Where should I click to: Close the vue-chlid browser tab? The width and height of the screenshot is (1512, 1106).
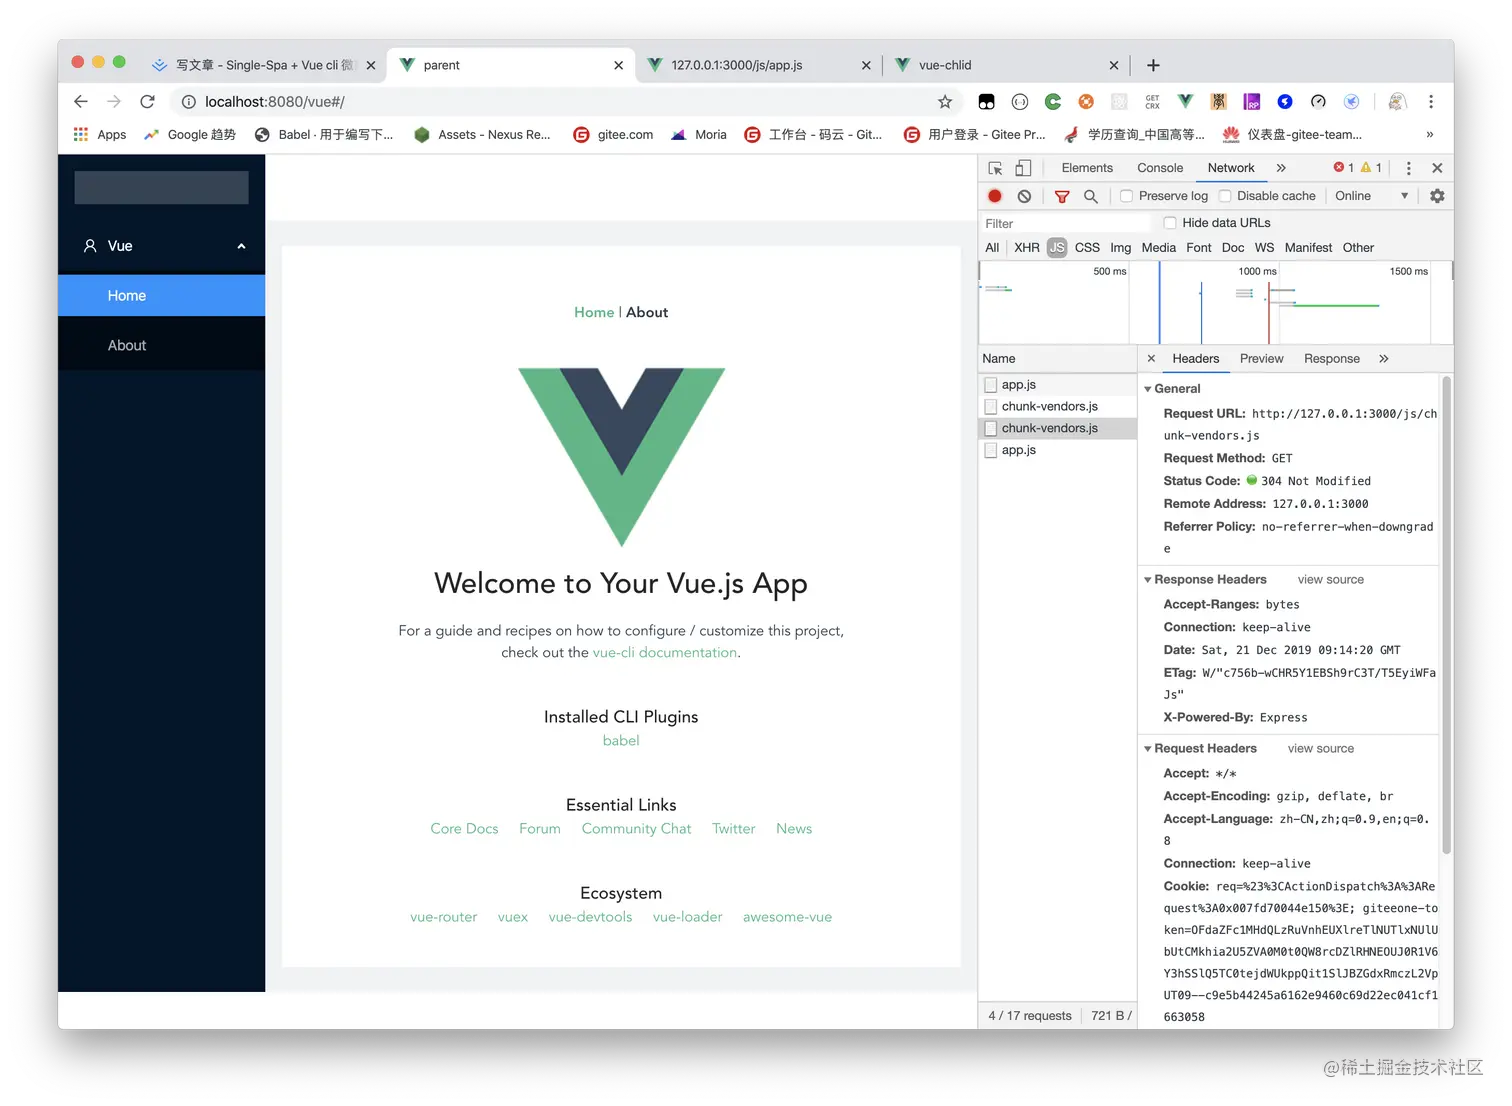pyautogui.click(x=1114, y=65)
